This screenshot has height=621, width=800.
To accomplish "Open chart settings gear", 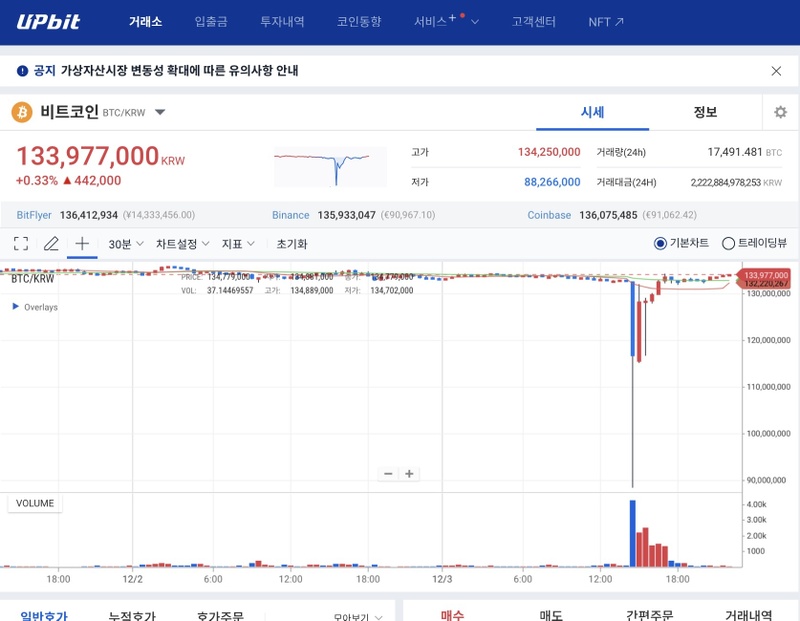I will (x=780, y=112).
